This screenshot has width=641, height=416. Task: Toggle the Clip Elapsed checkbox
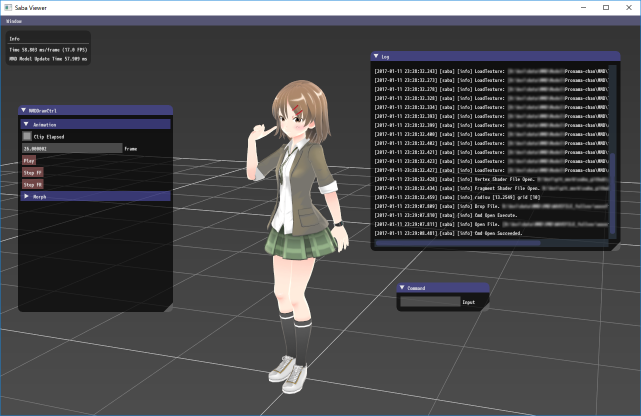pos(27,136)
